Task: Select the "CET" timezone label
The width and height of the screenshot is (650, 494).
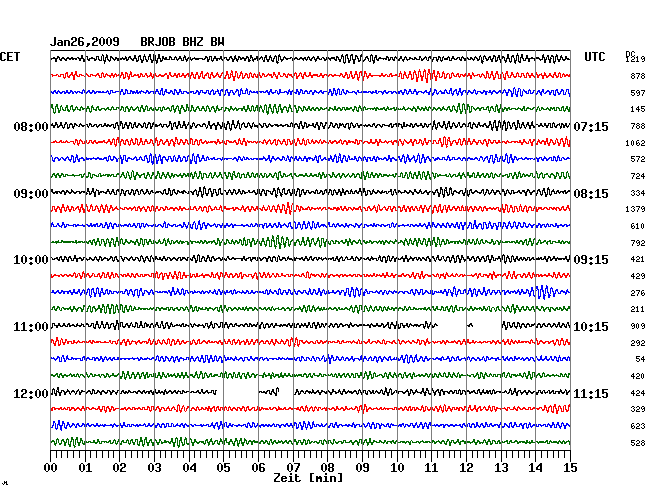Action: coord(10,57)
